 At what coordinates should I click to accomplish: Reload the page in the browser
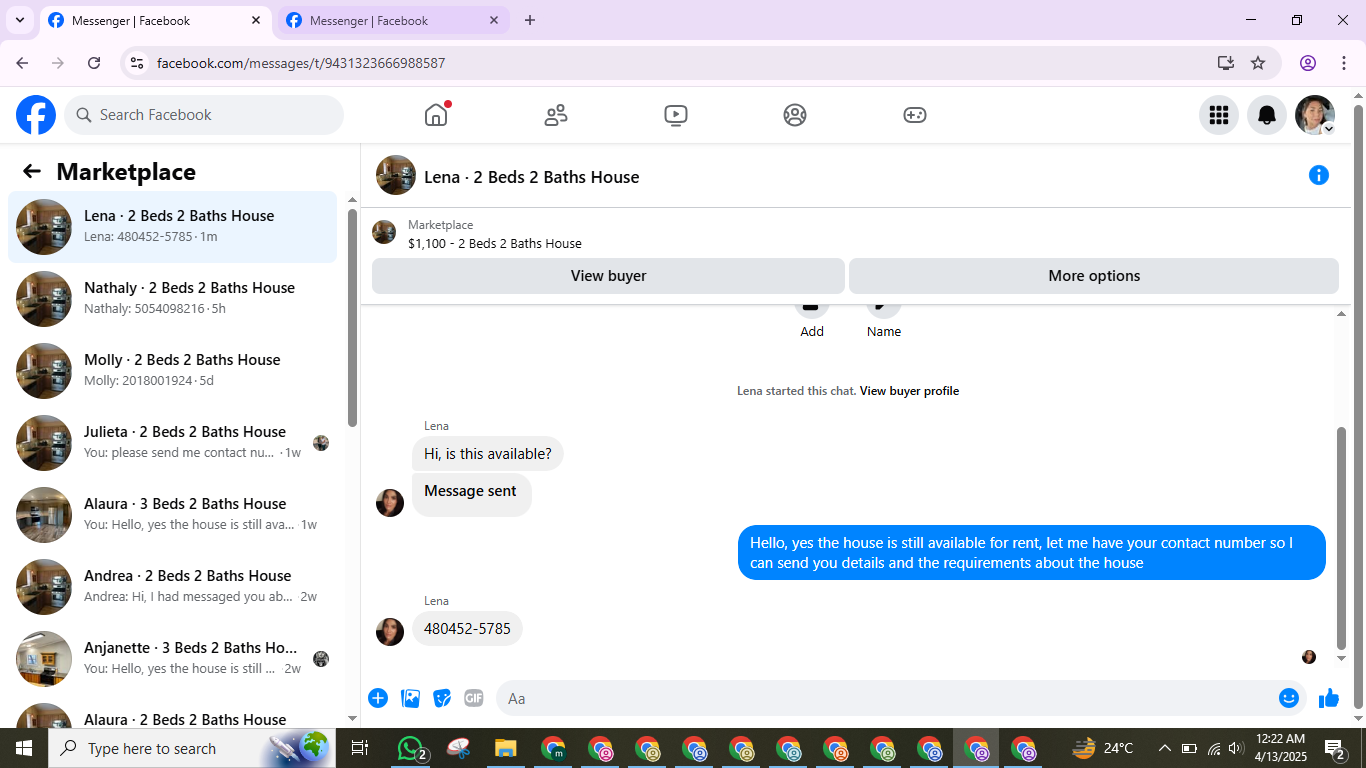point(94,63)
